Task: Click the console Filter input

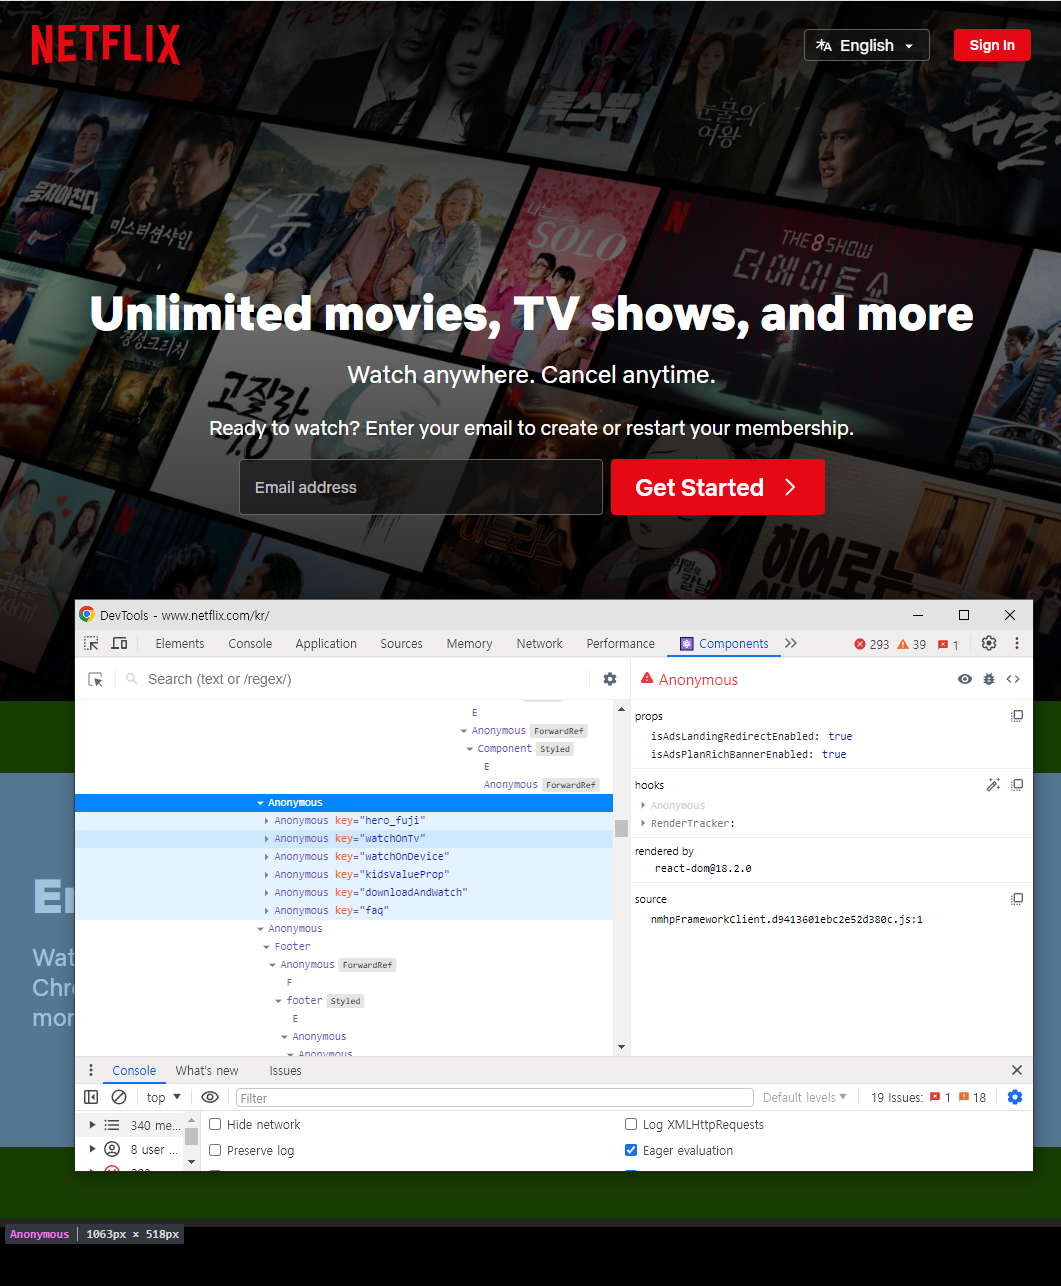Action: pos(494,1098)
